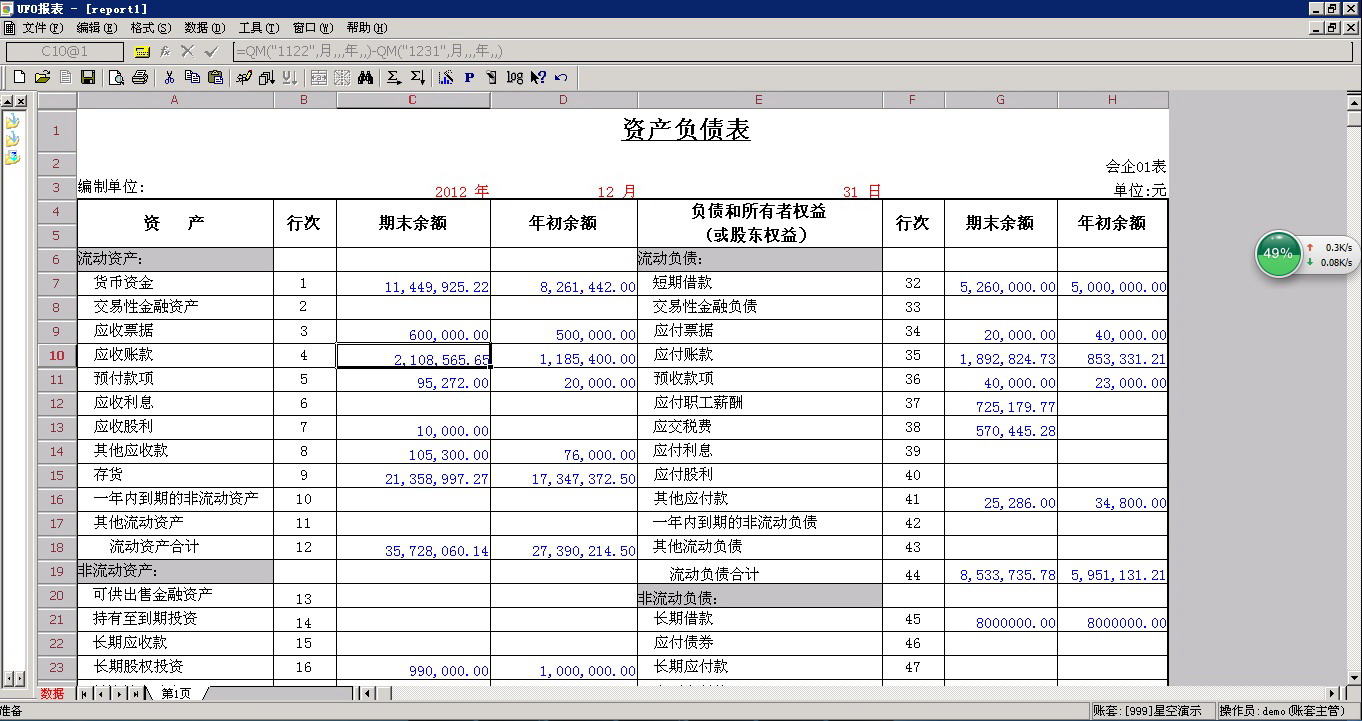The image size is (1362, 721).
Task: Click the 流动负债合计 value 8,533,735.78
Action: (x=1000, y=572)
